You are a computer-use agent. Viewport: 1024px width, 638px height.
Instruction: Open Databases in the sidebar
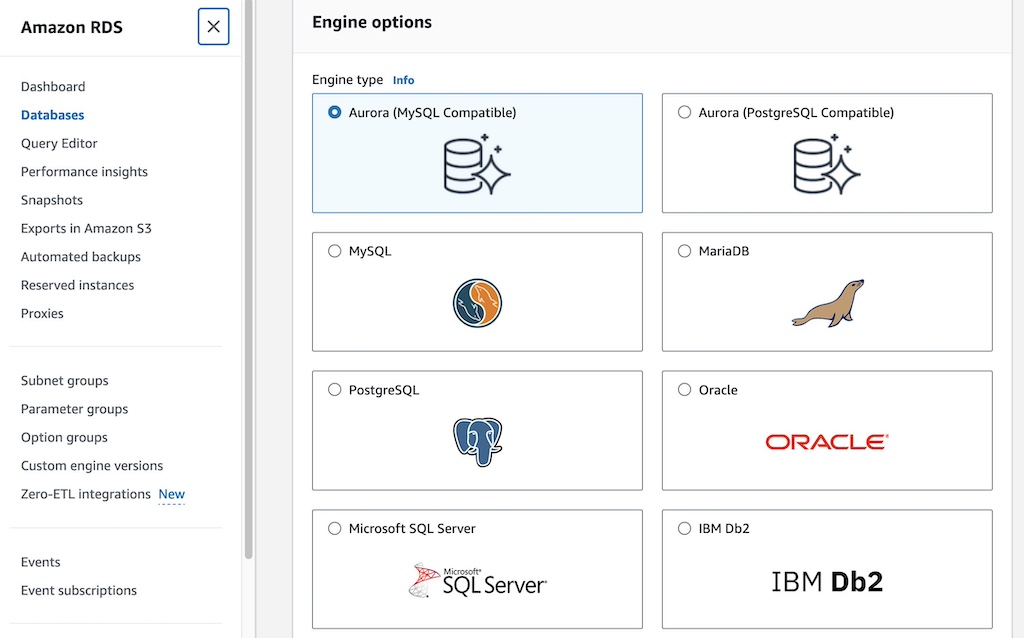(52, 115)
